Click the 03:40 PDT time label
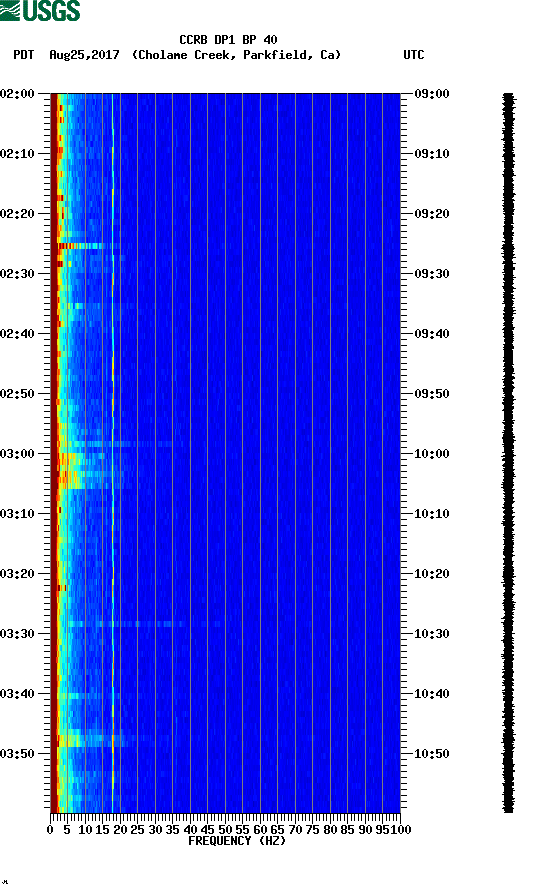552x893 pixels. pos(18,694)
